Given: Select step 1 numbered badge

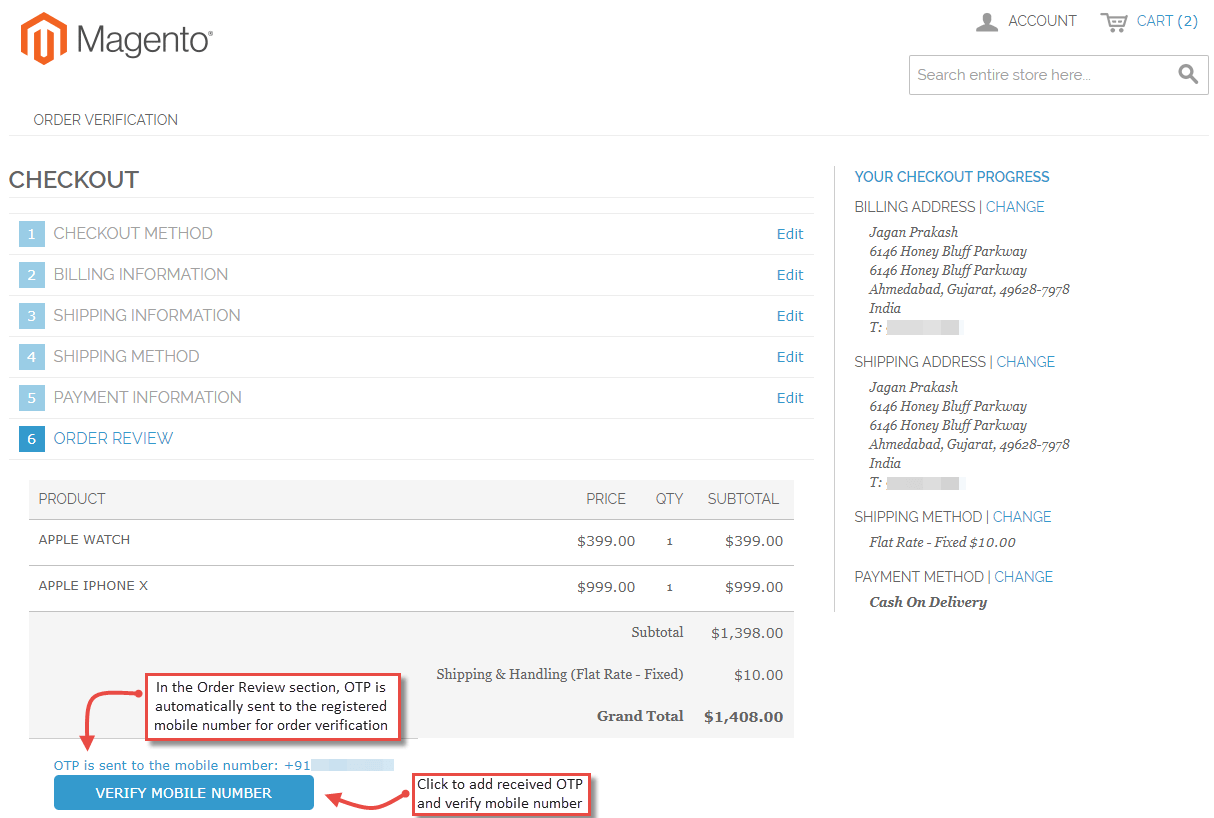Looking at the screenshot, I should tap(31, 233).
